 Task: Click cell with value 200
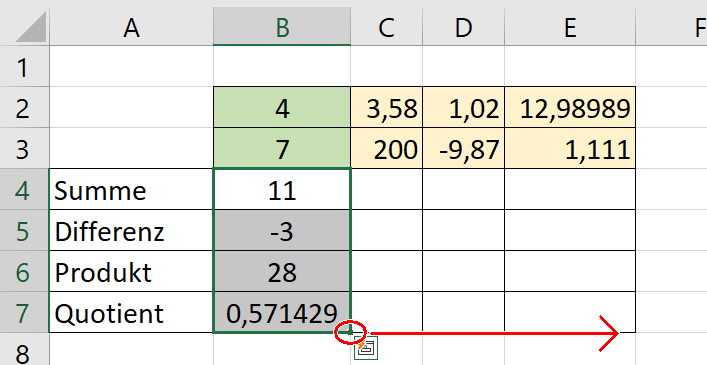[386, 148]
